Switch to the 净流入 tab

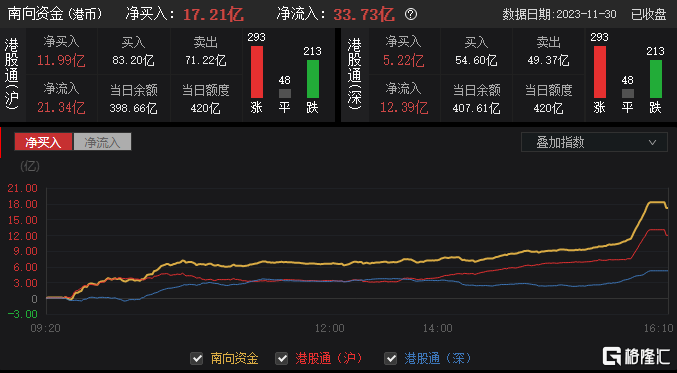click(102, 142)
